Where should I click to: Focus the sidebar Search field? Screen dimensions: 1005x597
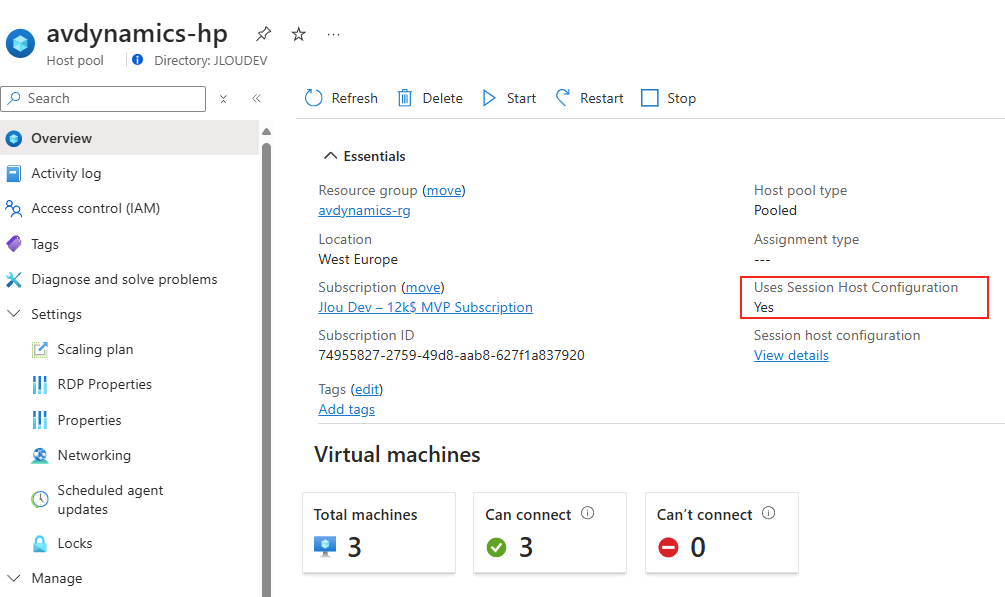click(103, 99)
